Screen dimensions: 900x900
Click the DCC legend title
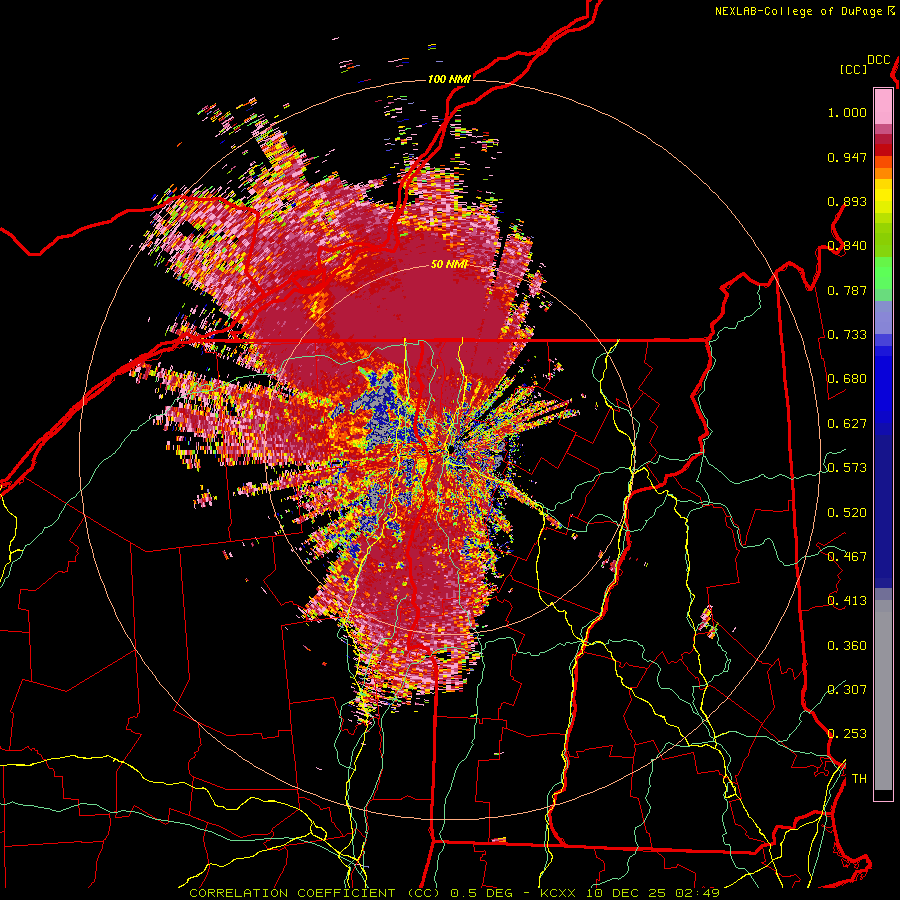click(879, 60)
